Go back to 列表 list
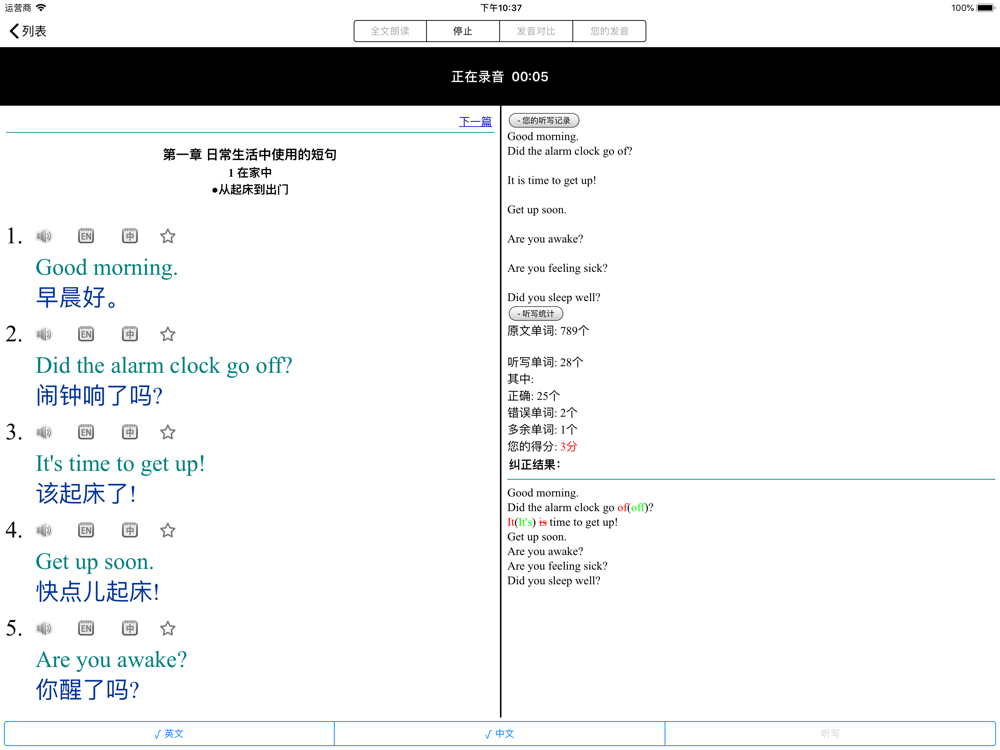This screenshot has height=750, width=1000. (x=28, y=31)
